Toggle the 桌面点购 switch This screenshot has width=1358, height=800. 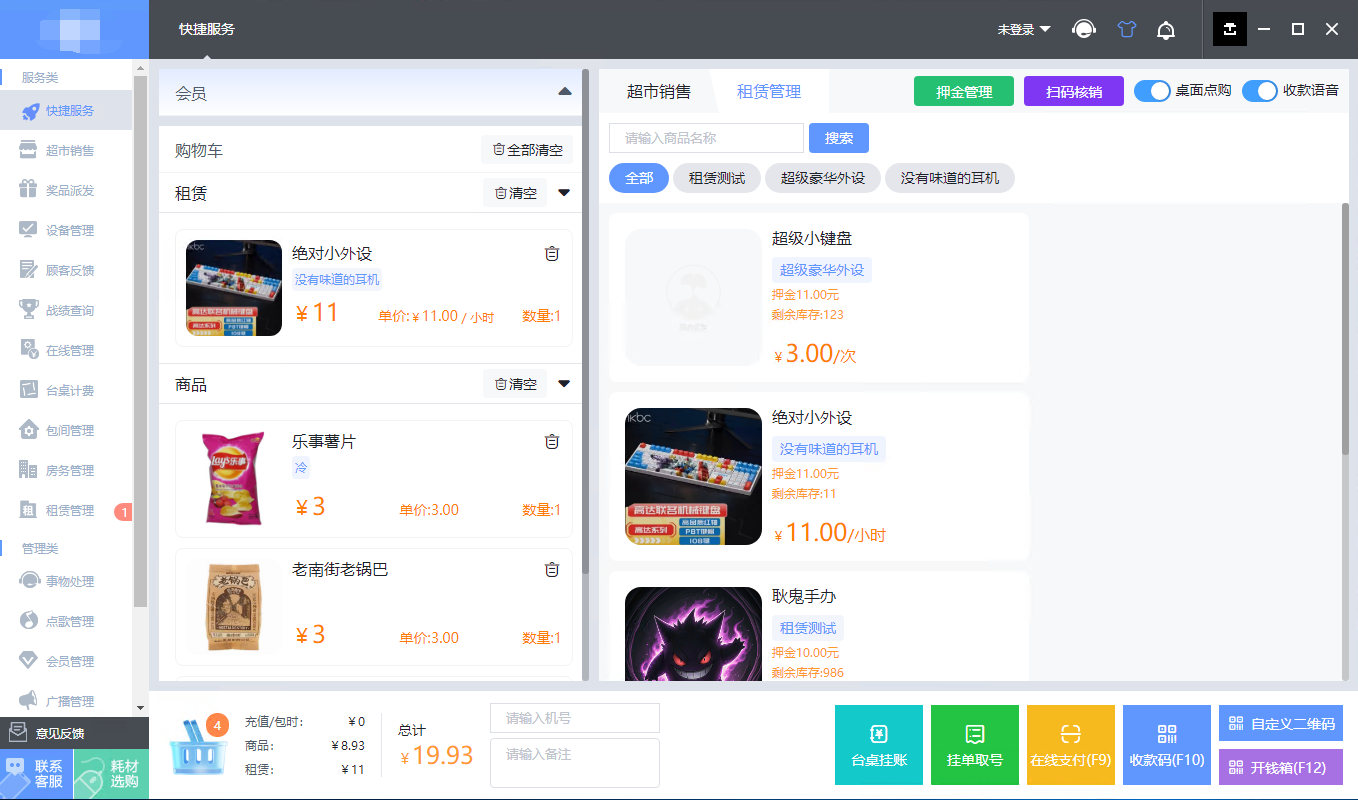click(x=1152, y=91)
